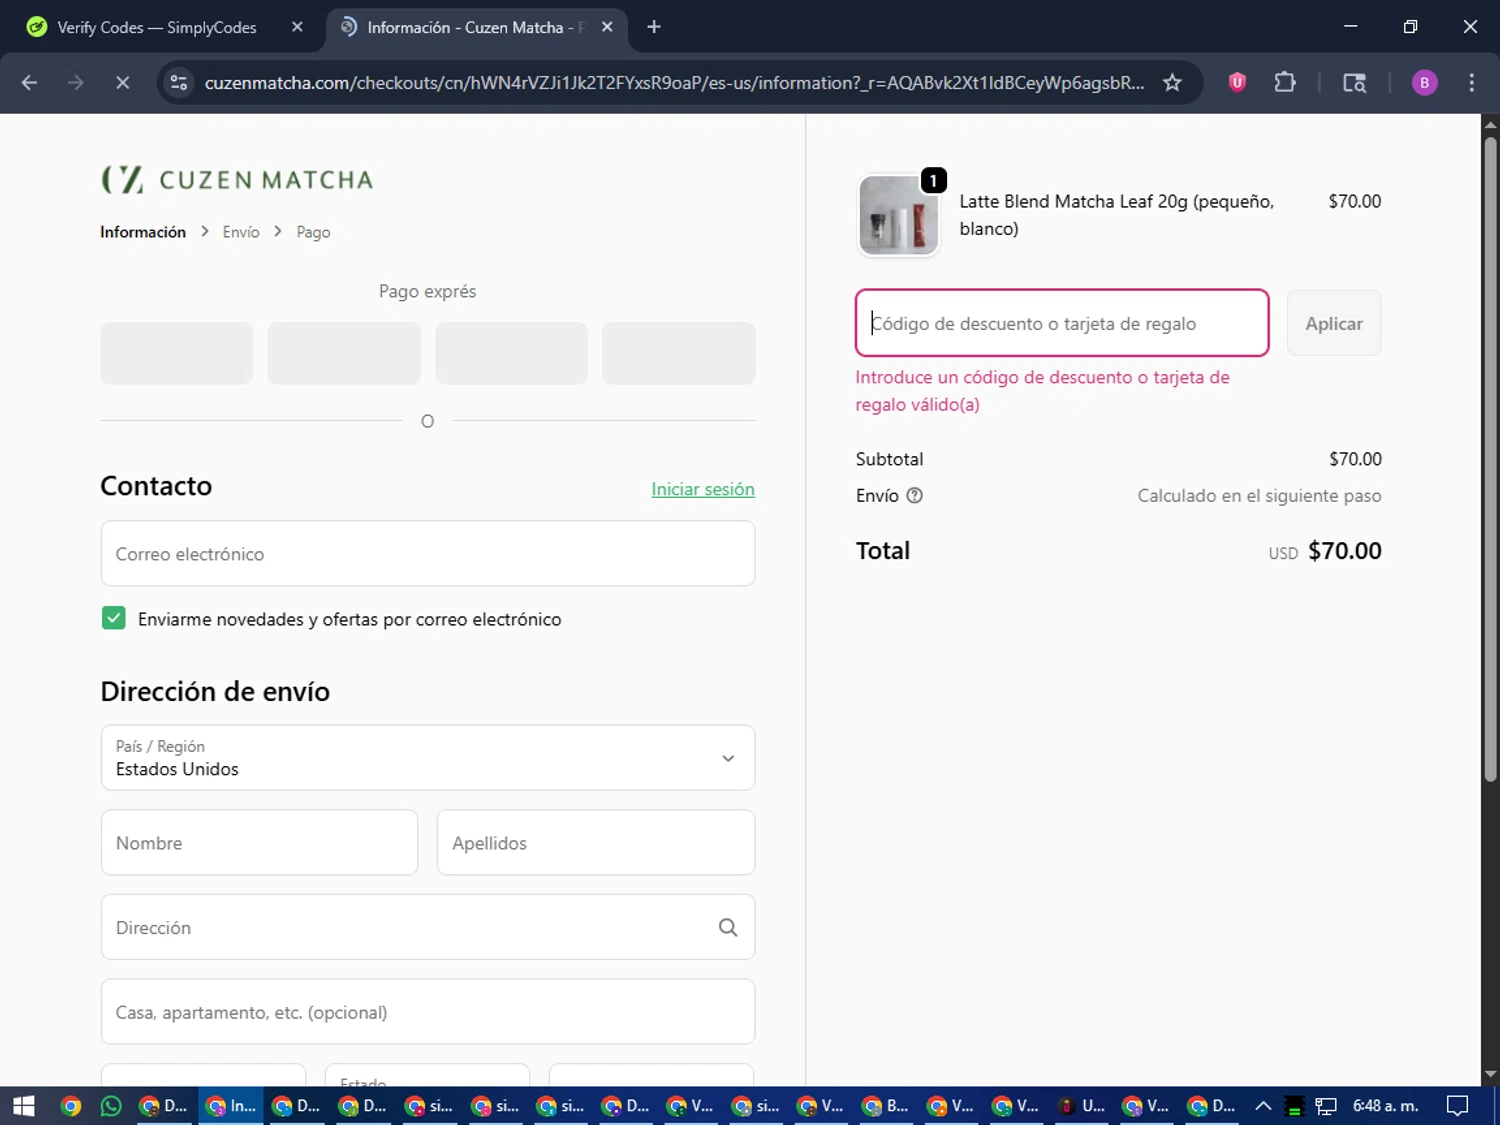
Task: Go to the Envío breadcrumb step
Action: [241, 232]
